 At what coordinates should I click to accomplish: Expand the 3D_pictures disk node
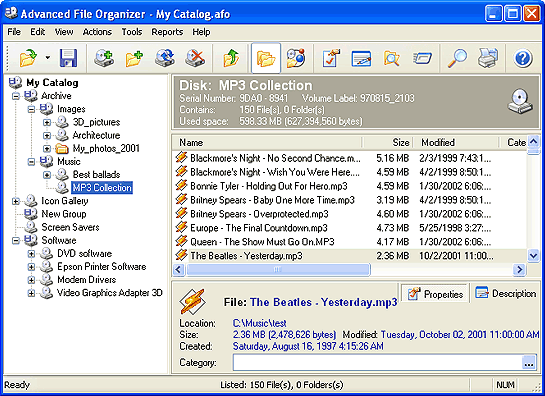point(47,122)
